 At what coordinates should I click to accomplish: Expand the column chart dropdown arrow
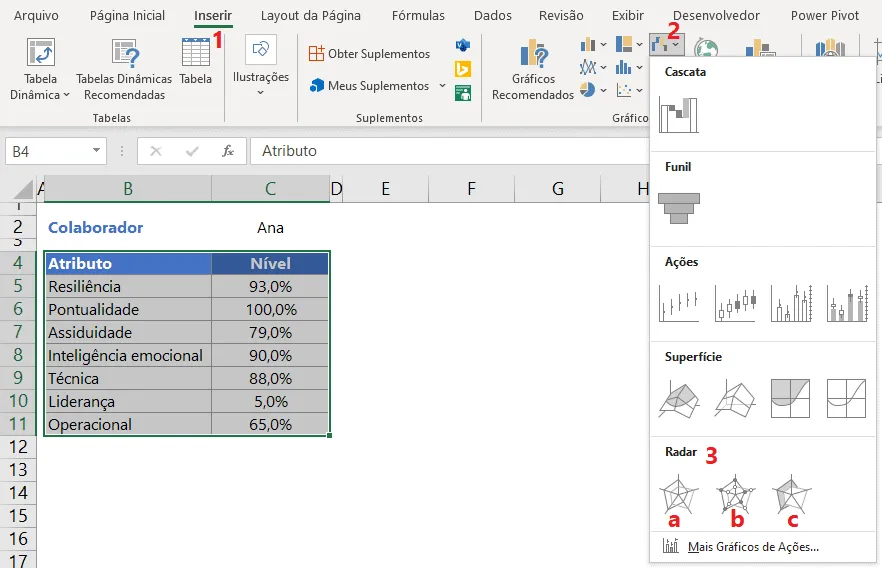(603, 44)
